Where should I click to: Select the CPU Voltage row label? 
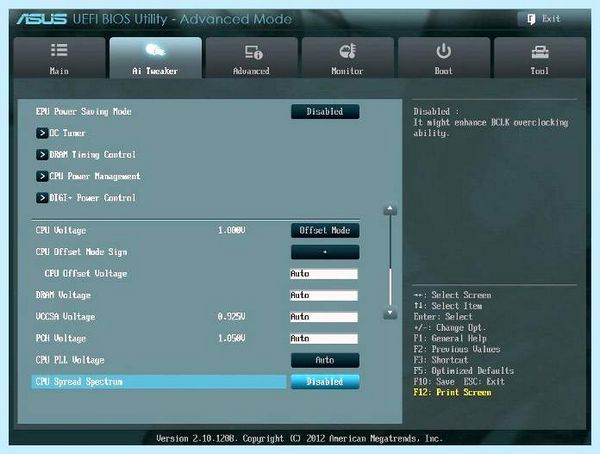pyautogui.click(x=61, y=230)
